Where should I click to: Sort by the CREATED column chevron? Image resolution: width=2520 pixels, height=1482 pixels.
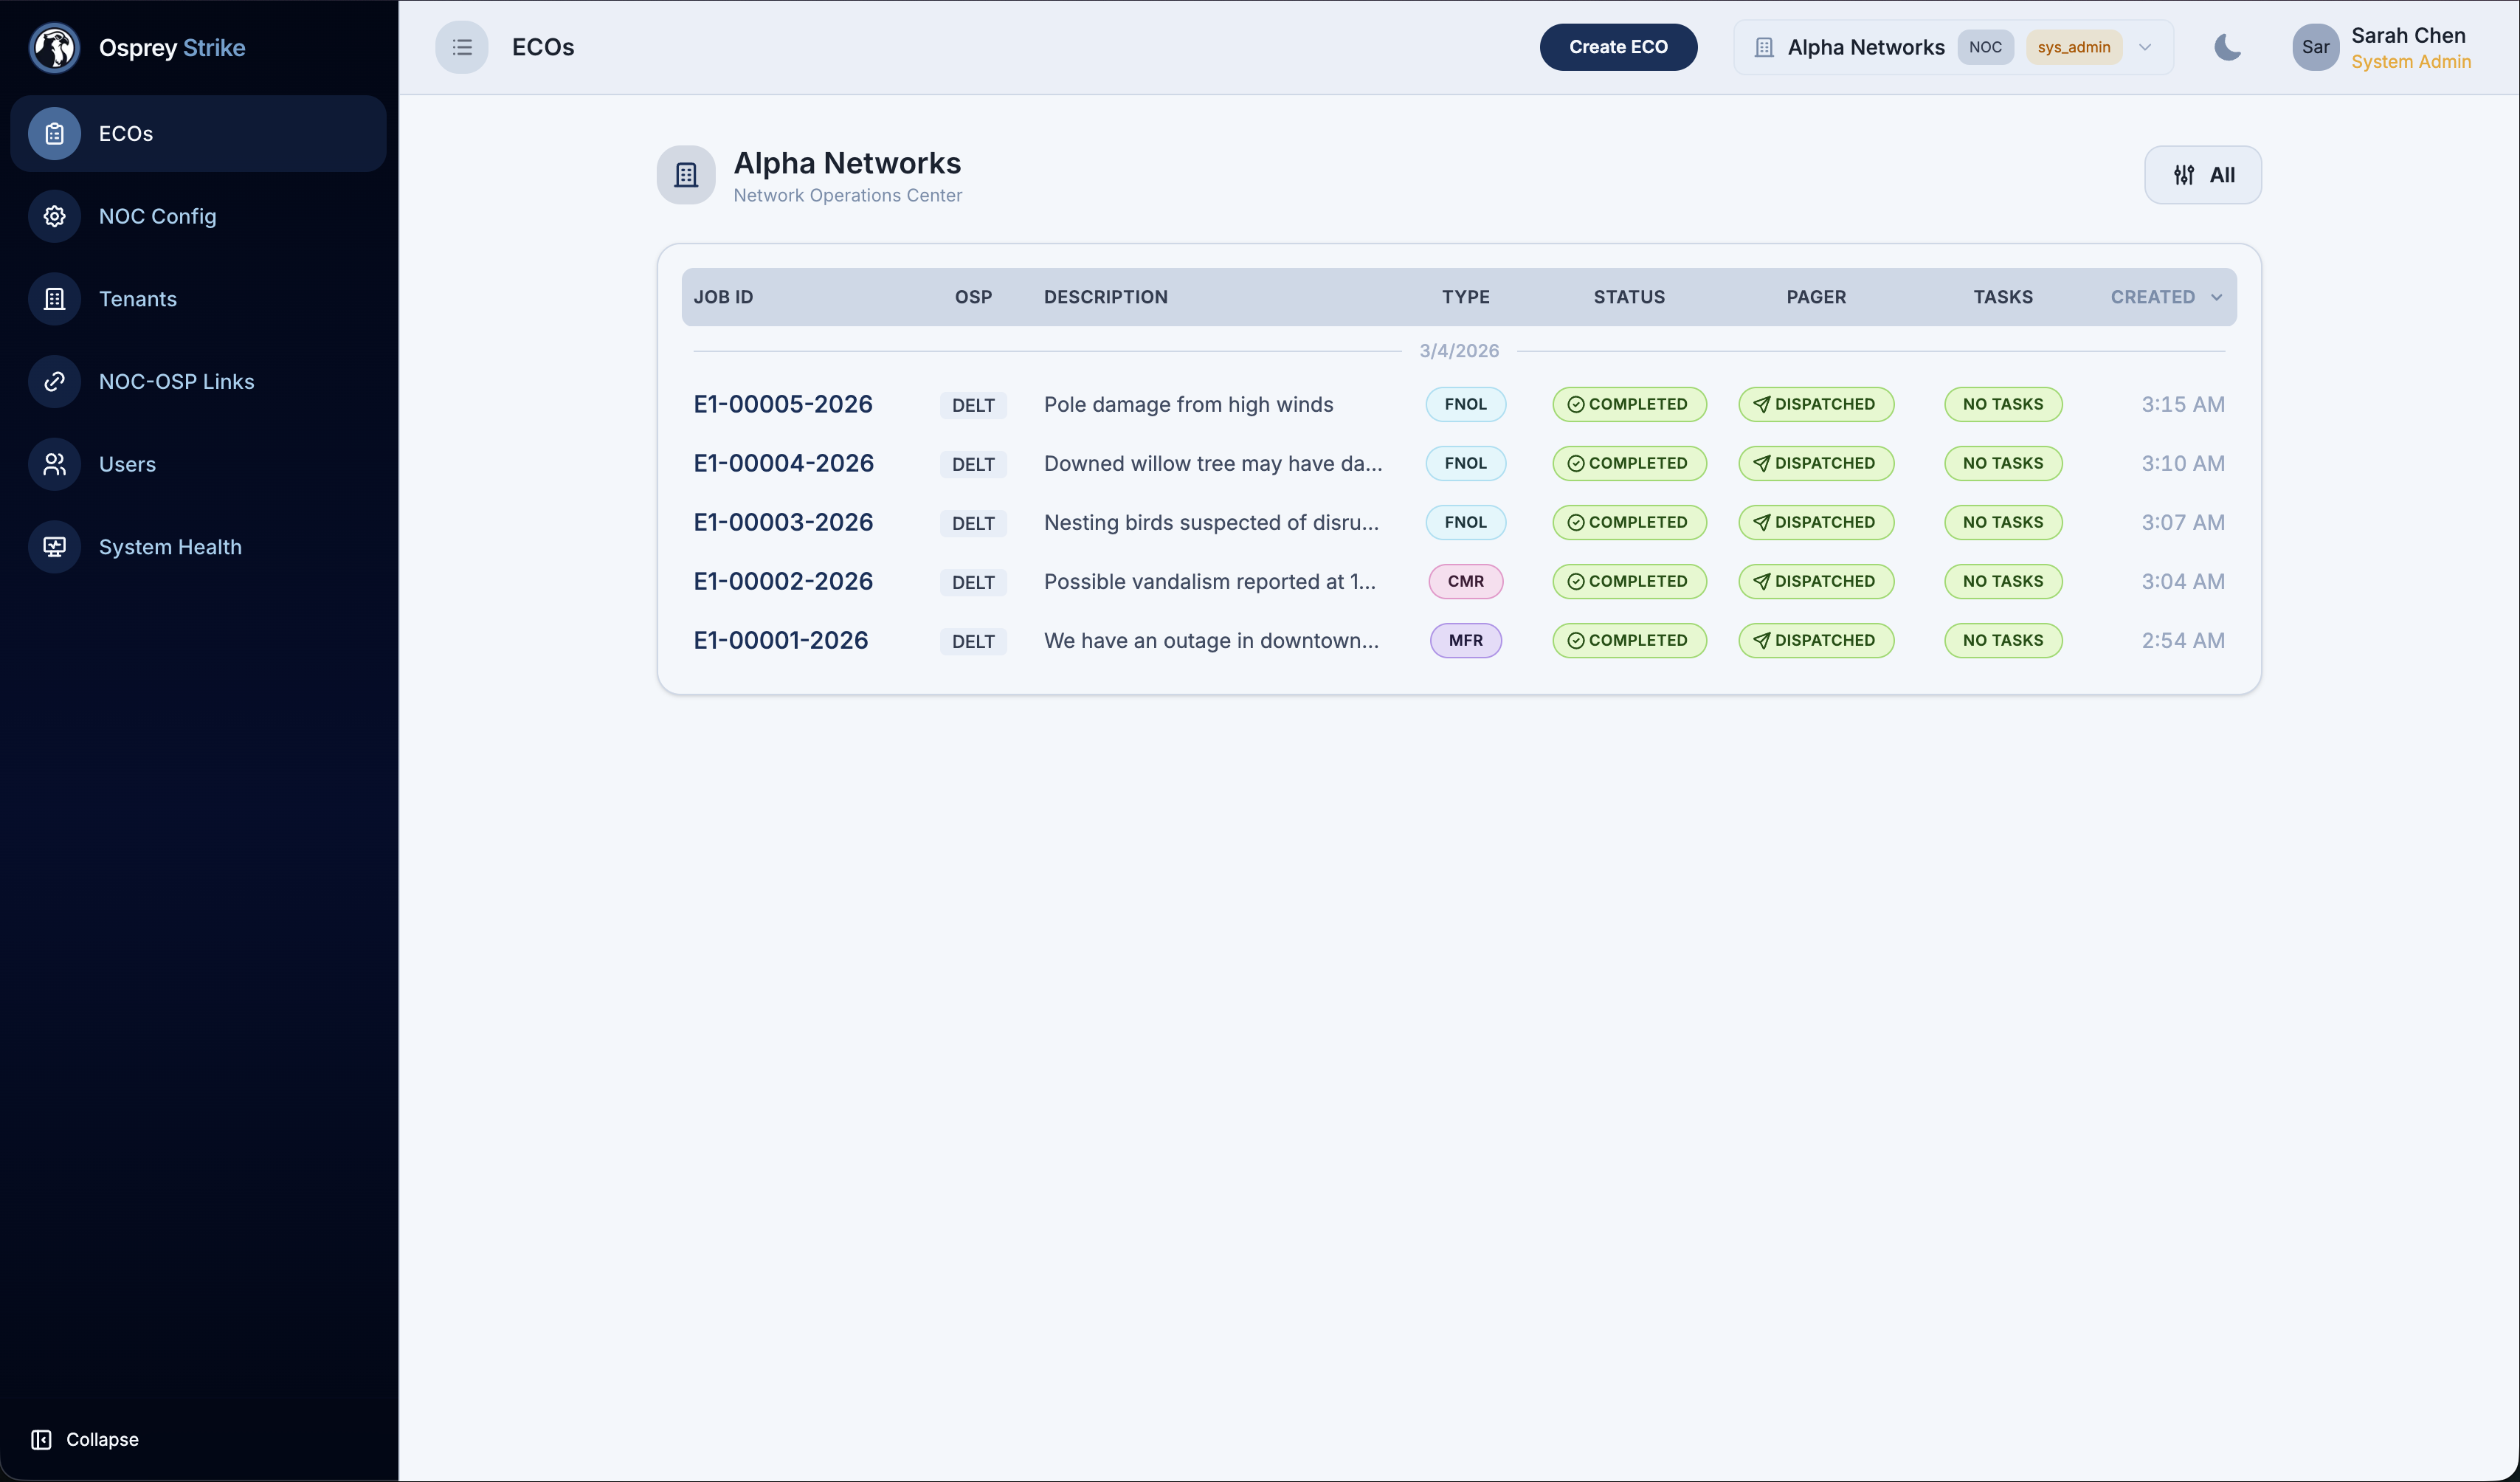[x=2216, y=297]
